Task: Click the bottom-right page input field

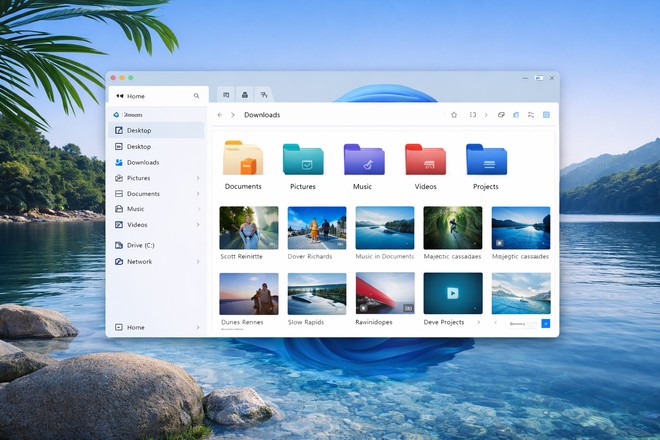Action: (x=522, y=323)
